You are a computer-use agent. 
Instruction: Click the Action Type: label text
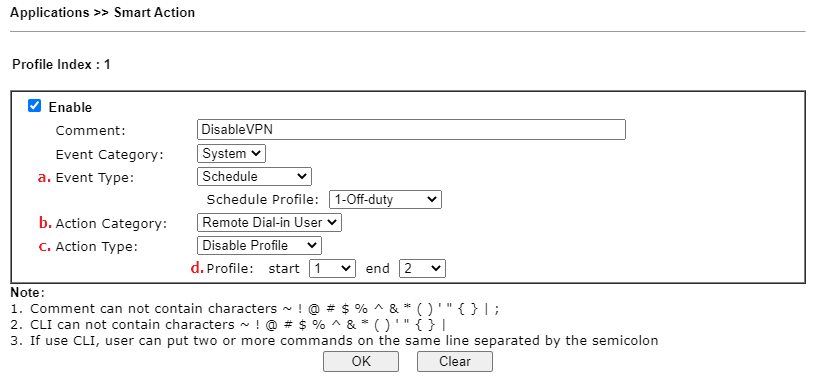click(97, 246)
